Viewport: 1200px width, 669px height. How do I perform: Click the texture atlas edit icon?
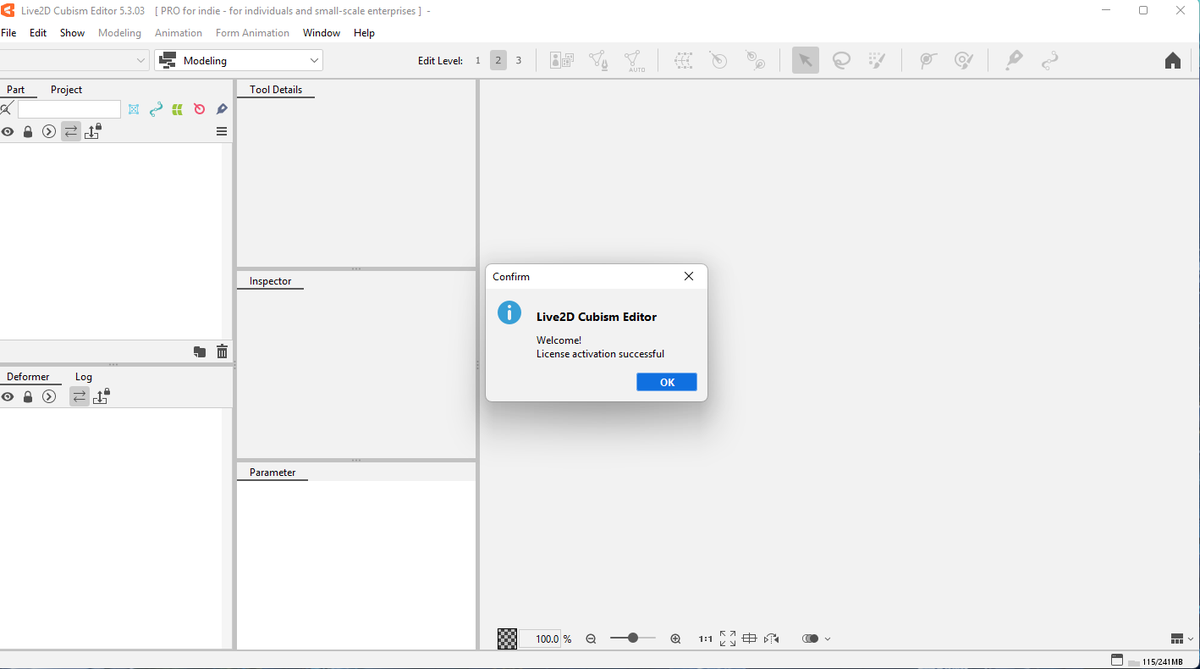click(562, 61)
